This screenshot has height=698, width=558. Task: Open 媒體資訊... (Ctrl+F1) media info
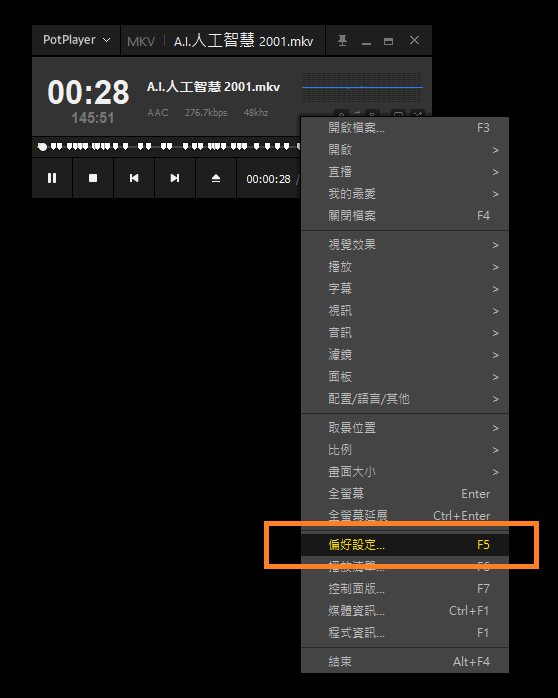(405, 611)
